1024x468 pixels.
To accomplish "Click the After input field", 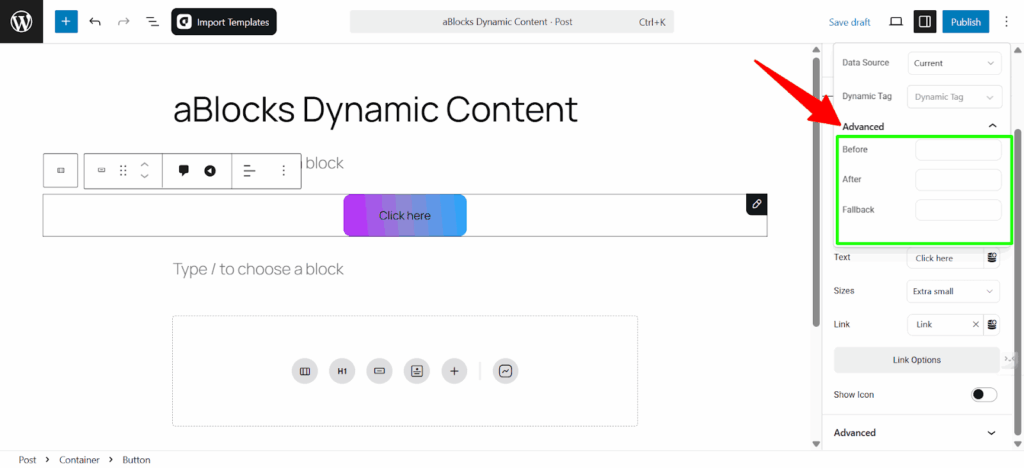I will point(958,179).
